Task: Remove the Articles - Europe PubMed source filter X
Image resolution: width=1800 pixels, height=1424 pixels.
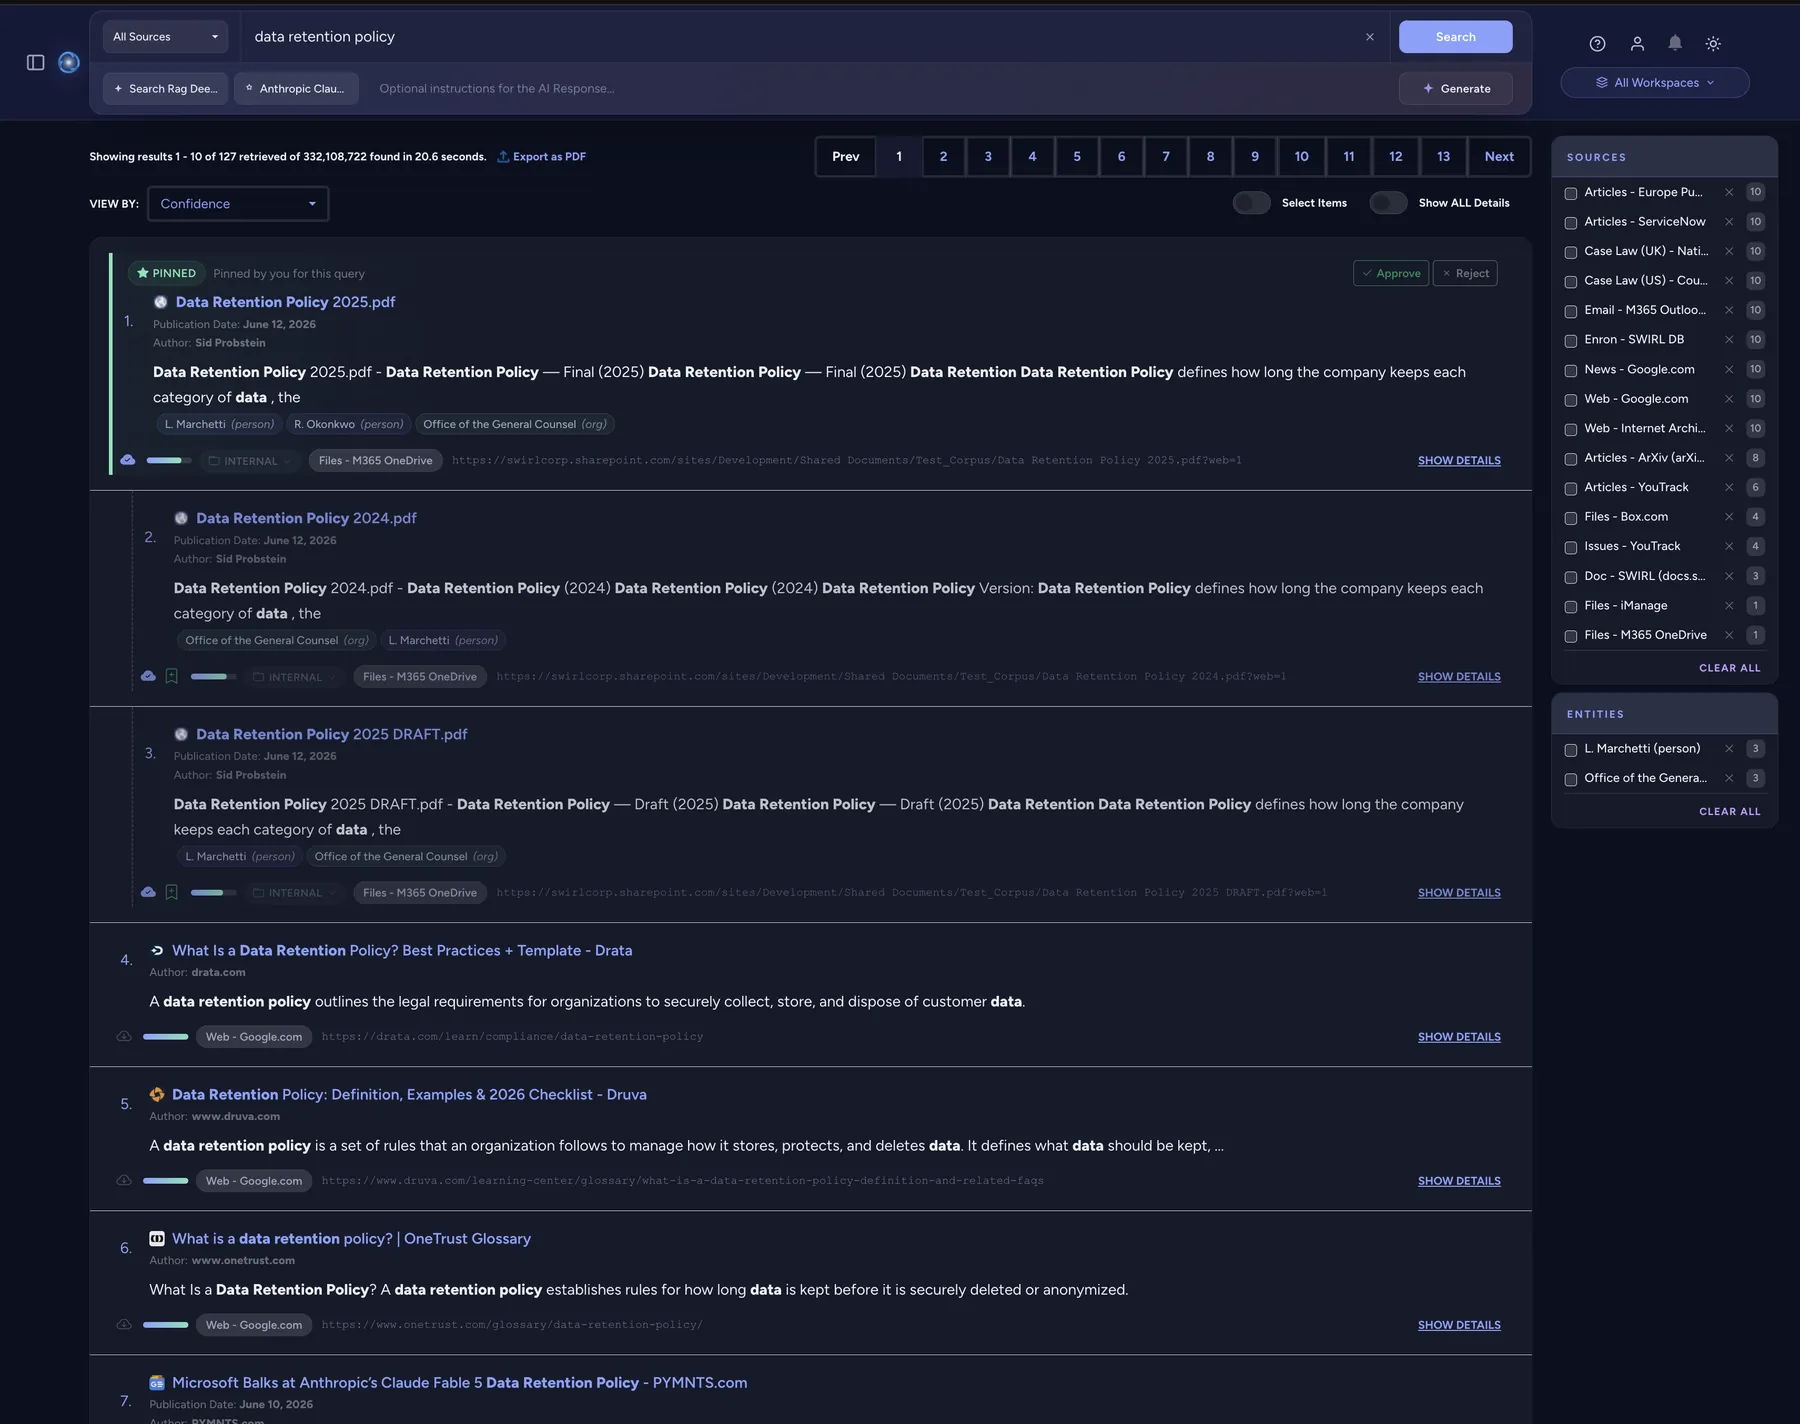Action: click(x=1729, y=192)
